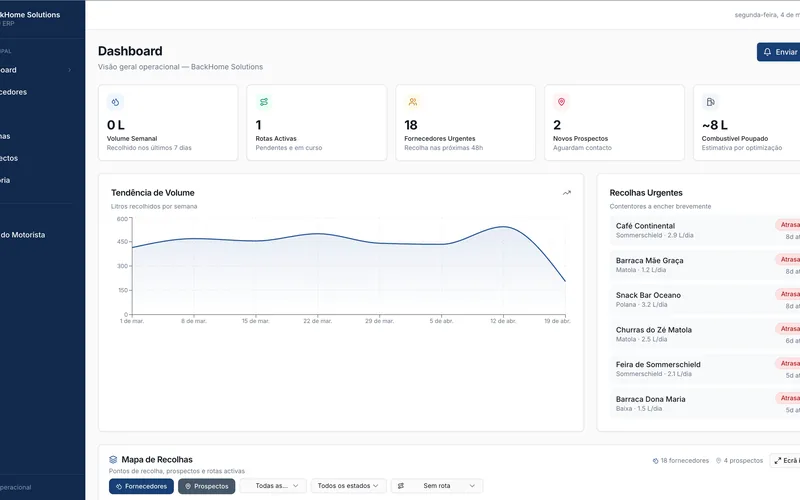The width and height of the screenshot is (800, 500).
Task: Click the trend arrow icon in Tendência de Volume
Action: (x=567, y=193)
